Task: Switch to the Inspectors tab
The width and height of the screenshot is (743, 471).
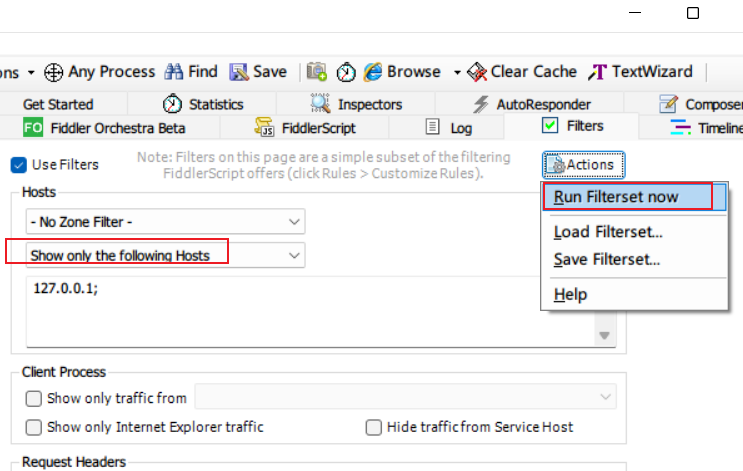Action: pos(356,104)
